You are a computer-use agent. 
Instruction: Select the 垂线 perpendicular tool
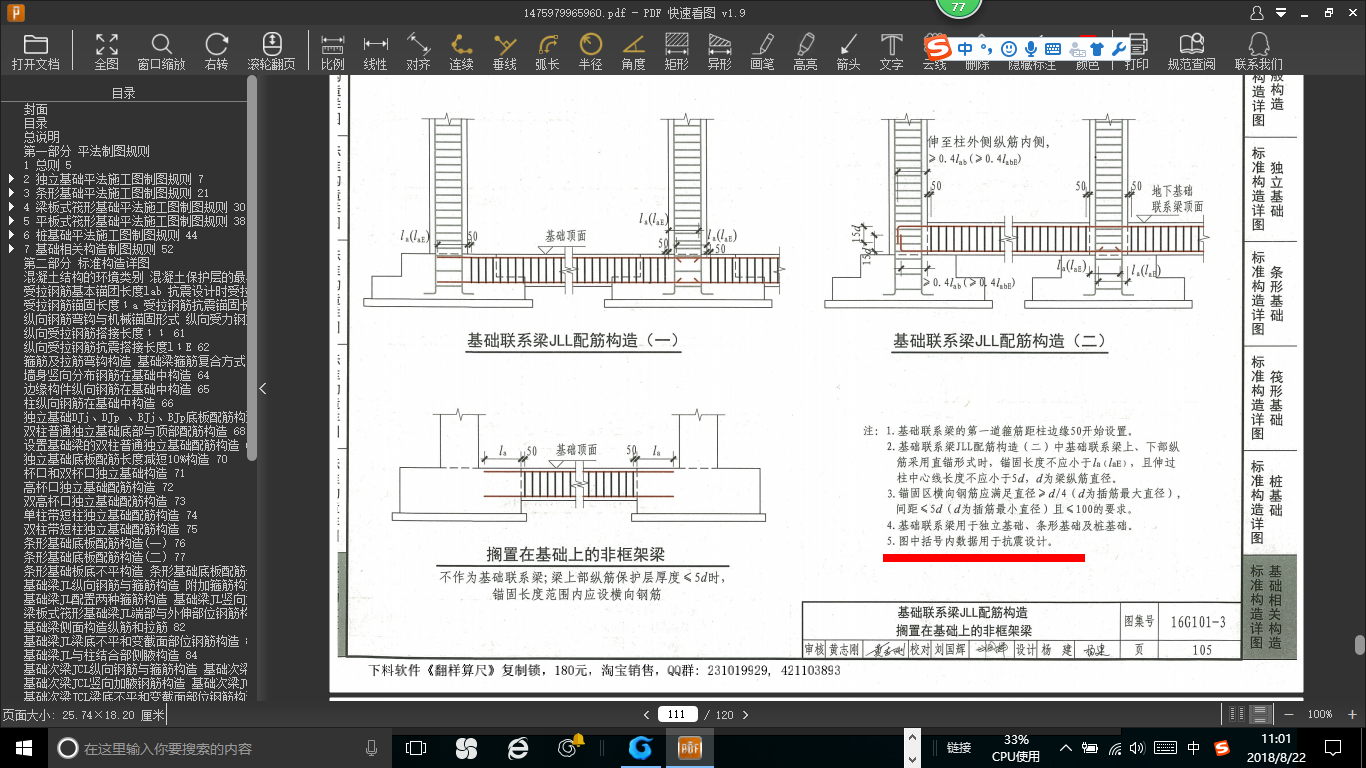504,51
